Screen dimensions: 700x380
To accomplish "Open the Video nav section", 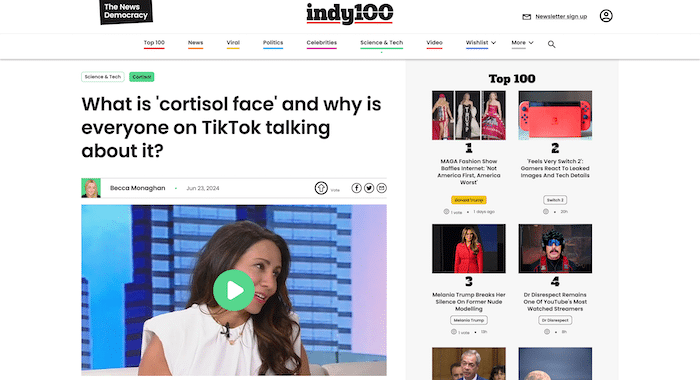I will click(x=434, y=43).
